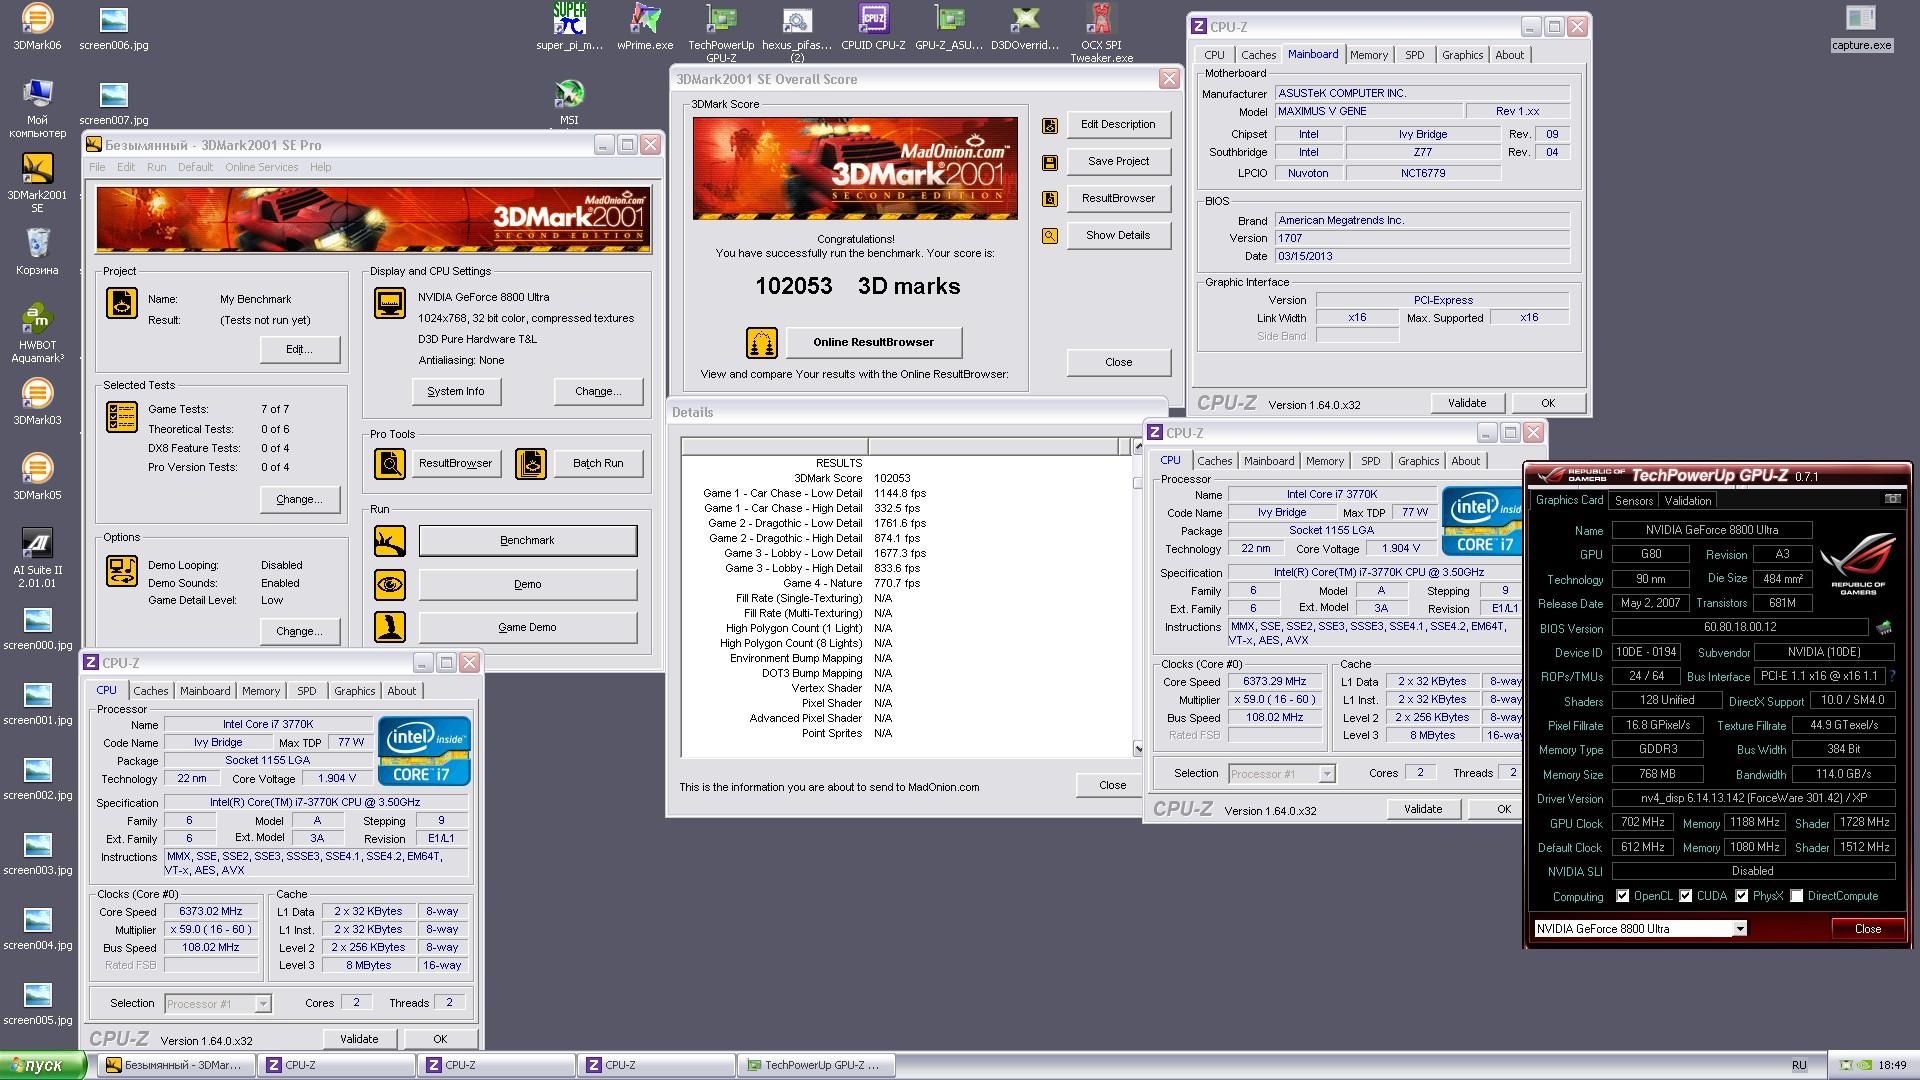Select Graphics tab in middle CPU-Z window
Image resolution: width=1920 pixels, height=1080 pixels.
coord(1418,461)
